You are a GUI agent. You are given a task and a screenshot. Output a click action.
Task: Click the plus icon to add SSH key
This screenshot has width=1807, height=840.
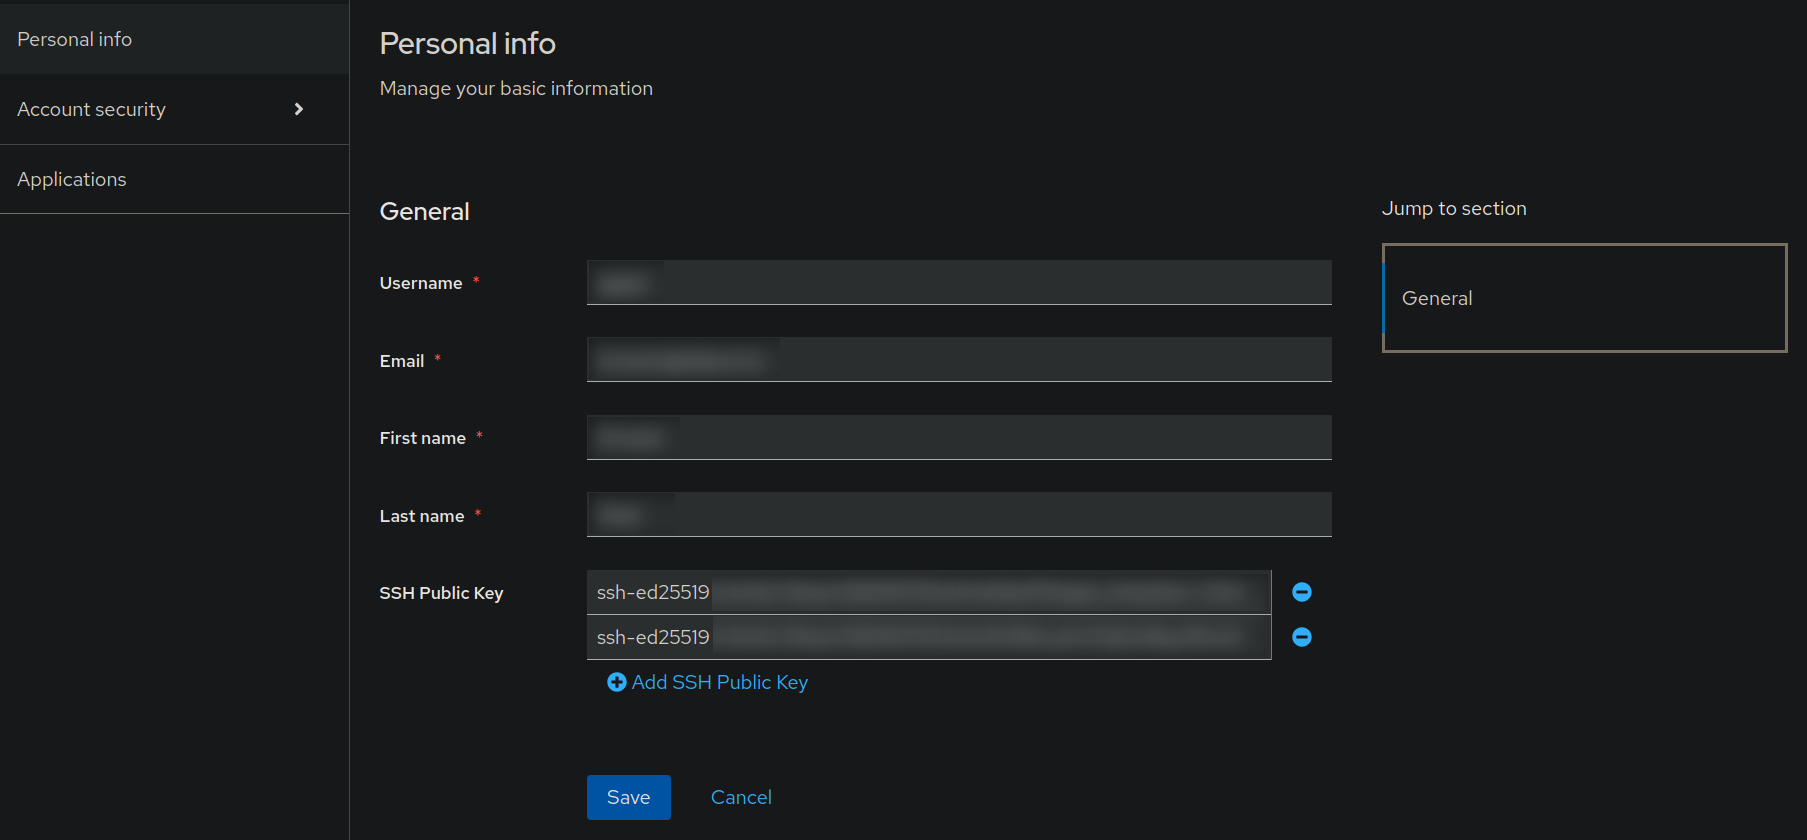pyautogui.click(x=617, y=682)
